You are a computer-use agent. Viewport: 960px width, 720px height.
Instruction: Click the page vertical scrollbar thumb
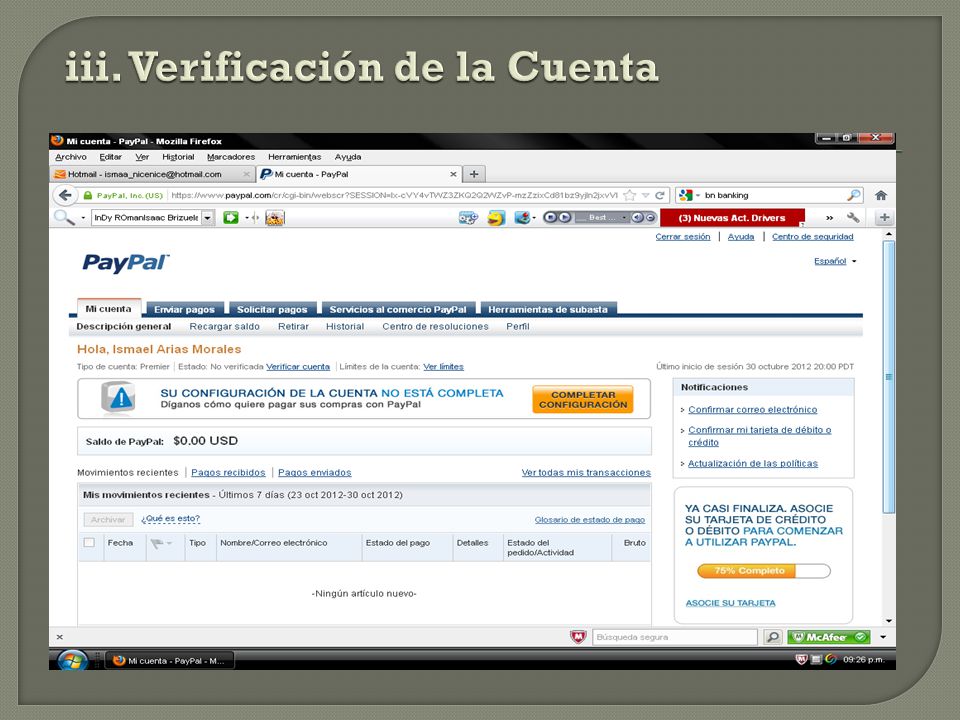tap(889, 377)
